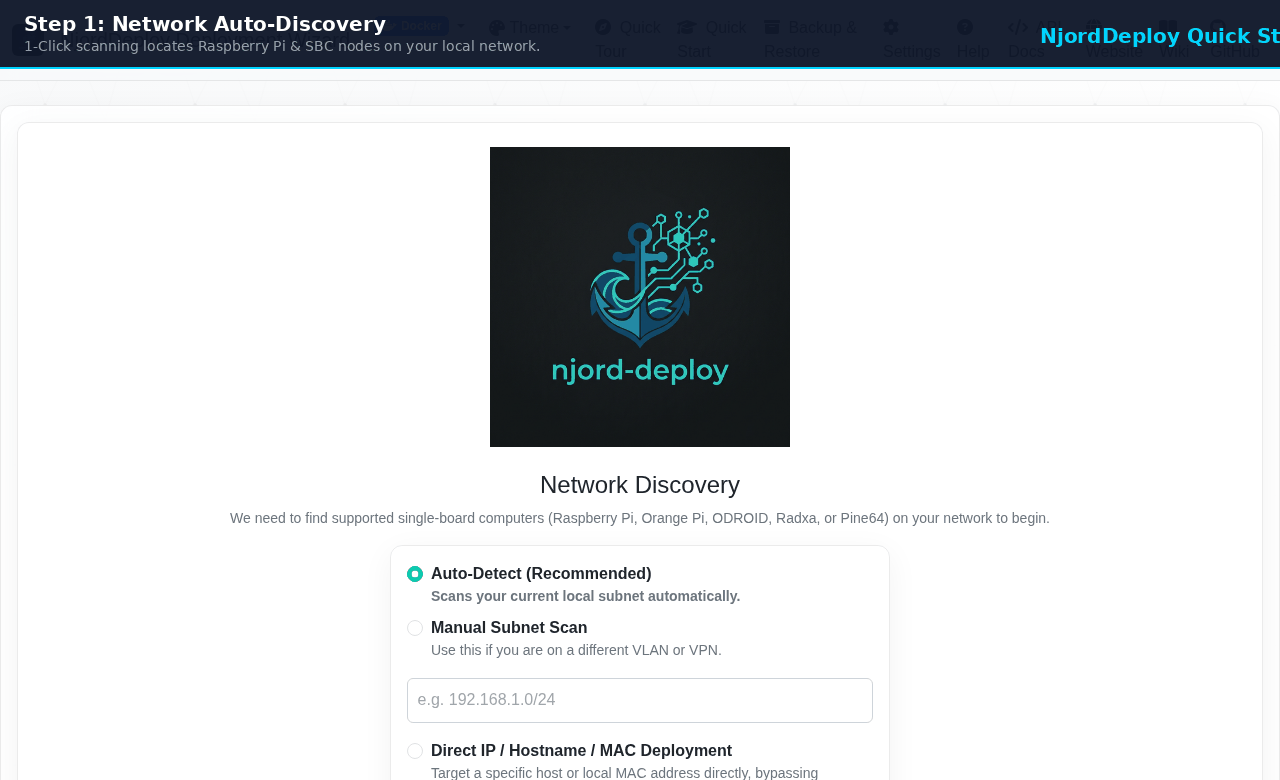
Task: Click the Quick Start graduation cap icon
Action: [x=687, y=27]
